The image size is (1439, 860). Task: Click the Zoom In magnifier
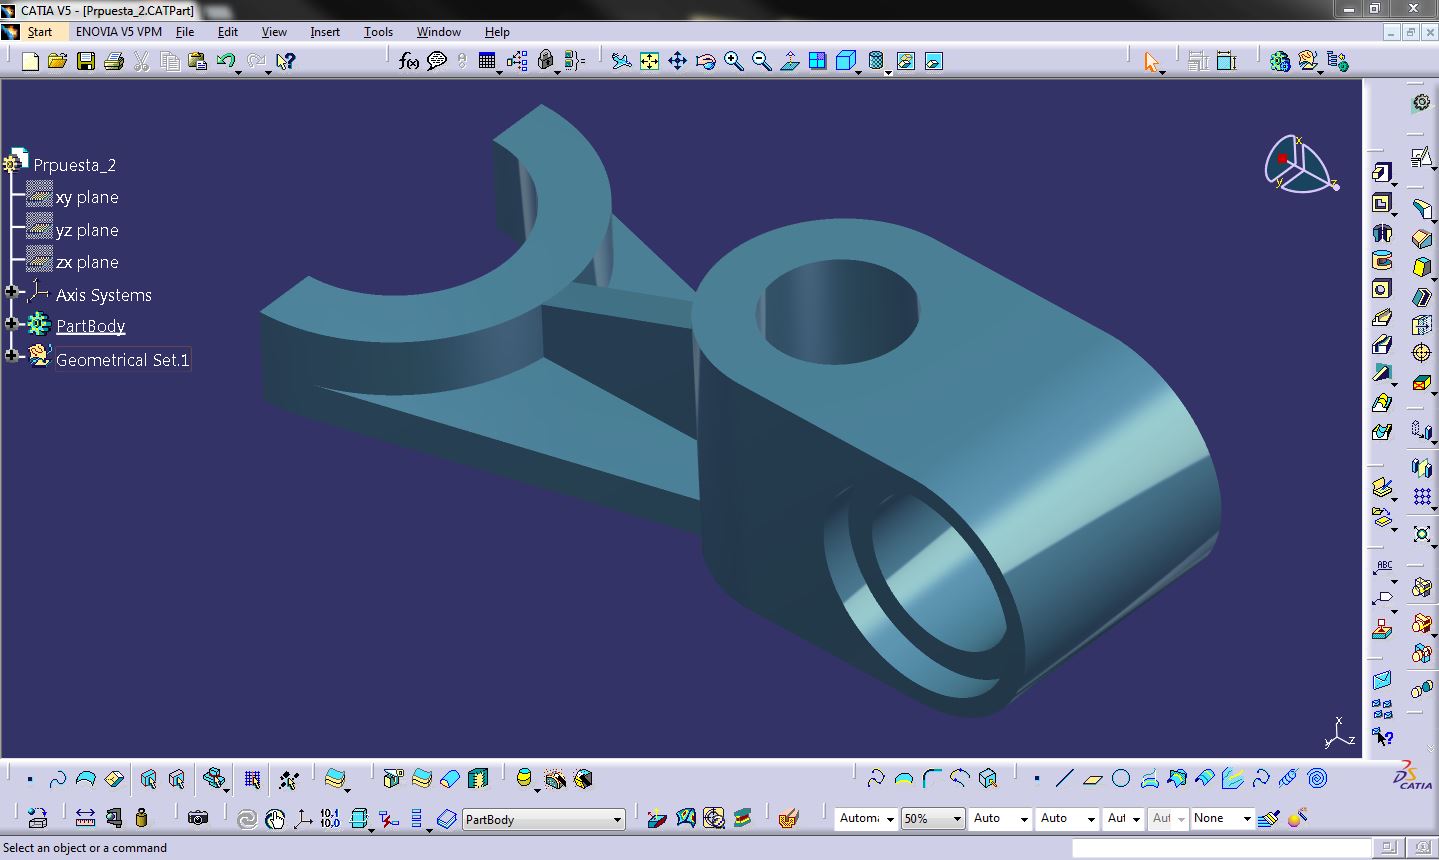(733, 62)
